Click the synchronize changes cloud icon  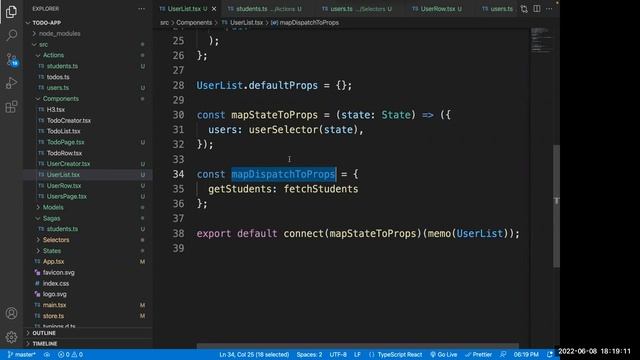(47, 354)
